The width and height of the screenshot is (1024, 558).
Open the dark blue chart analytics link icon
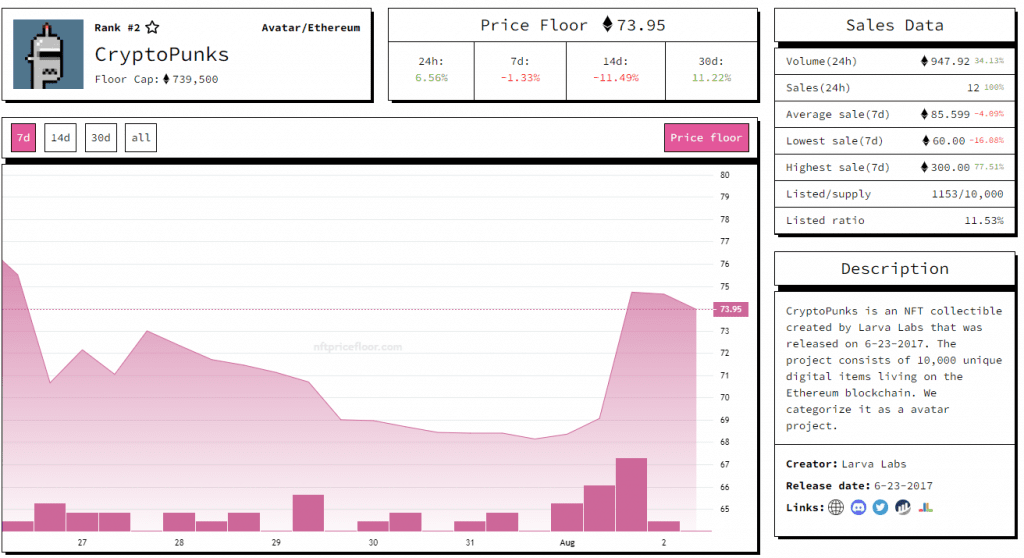(903, 507)
